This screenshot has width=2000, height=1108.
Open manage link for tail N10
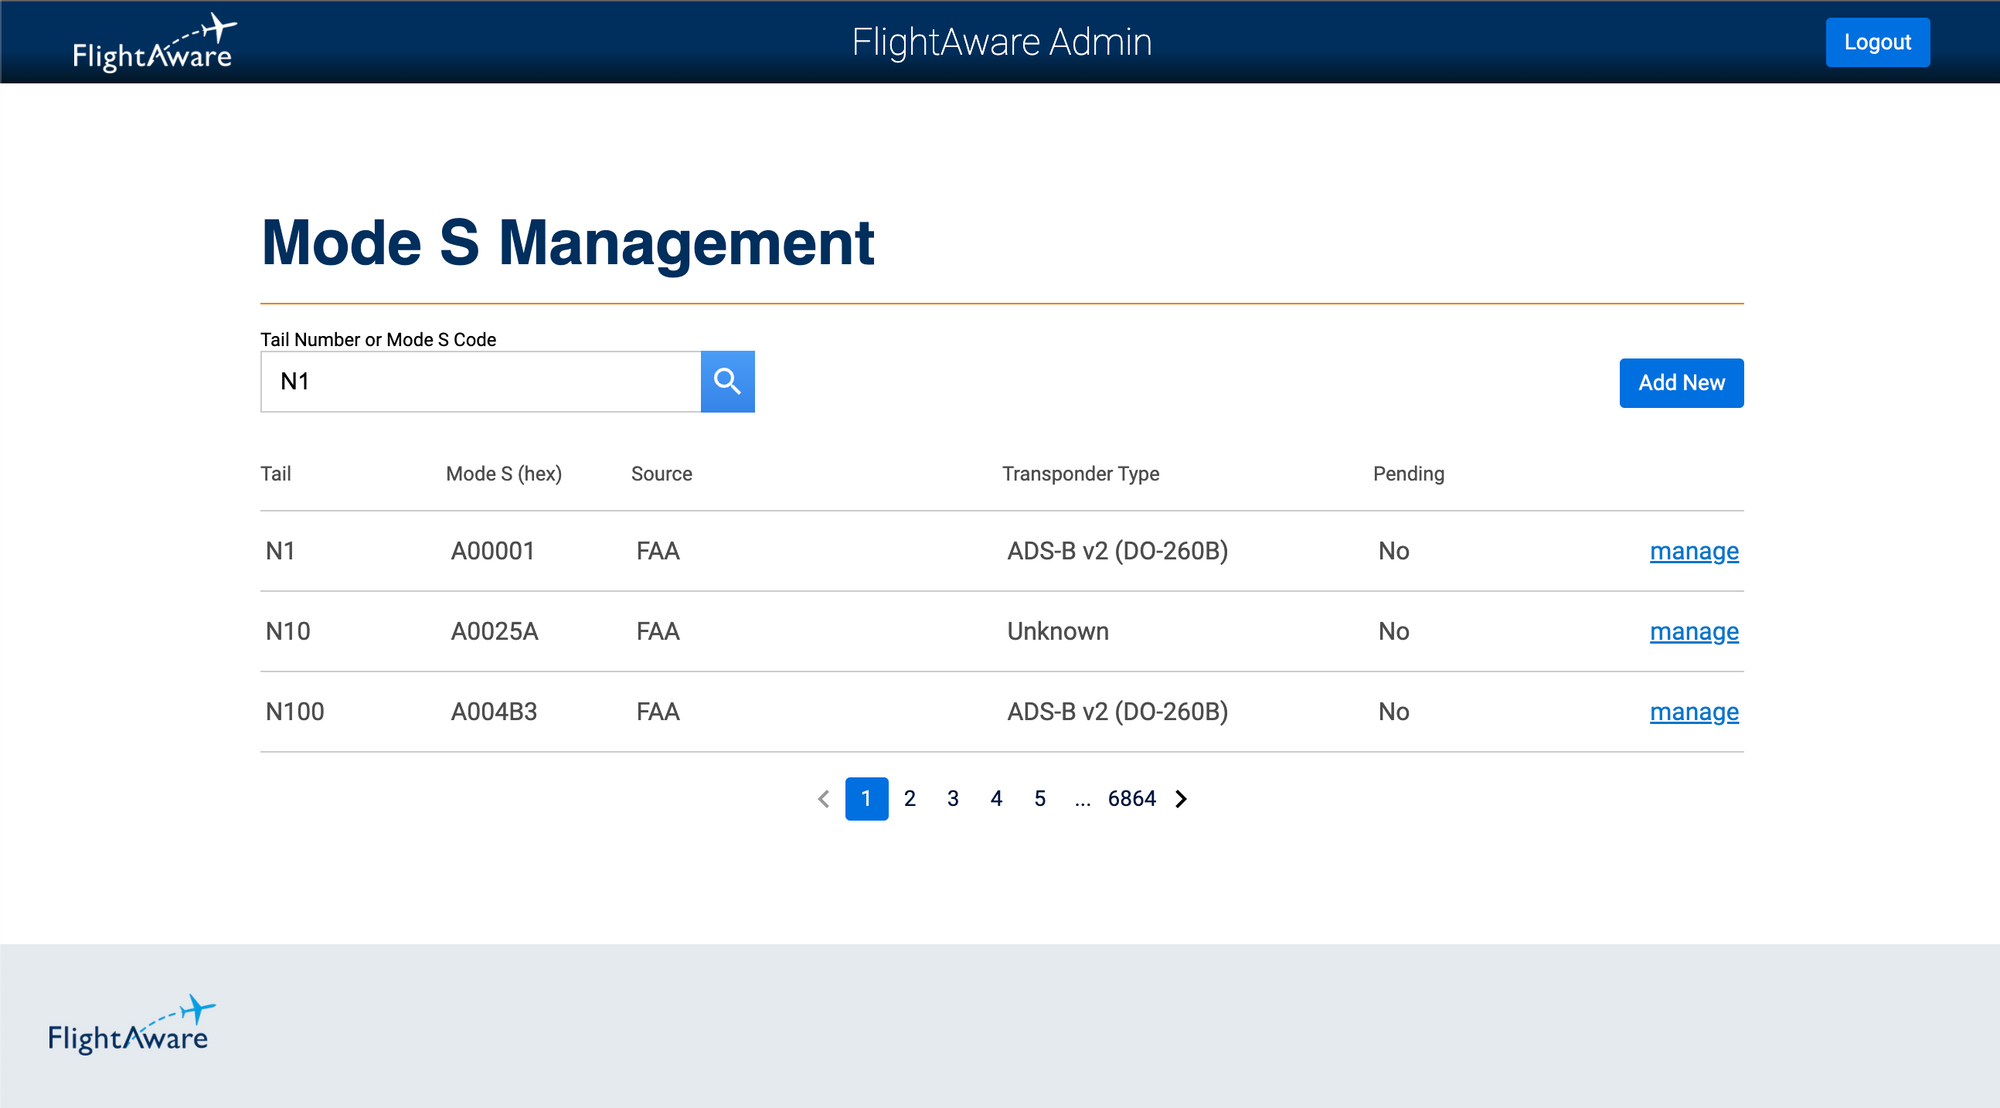pyautogui.click(x=1693, y=632)
